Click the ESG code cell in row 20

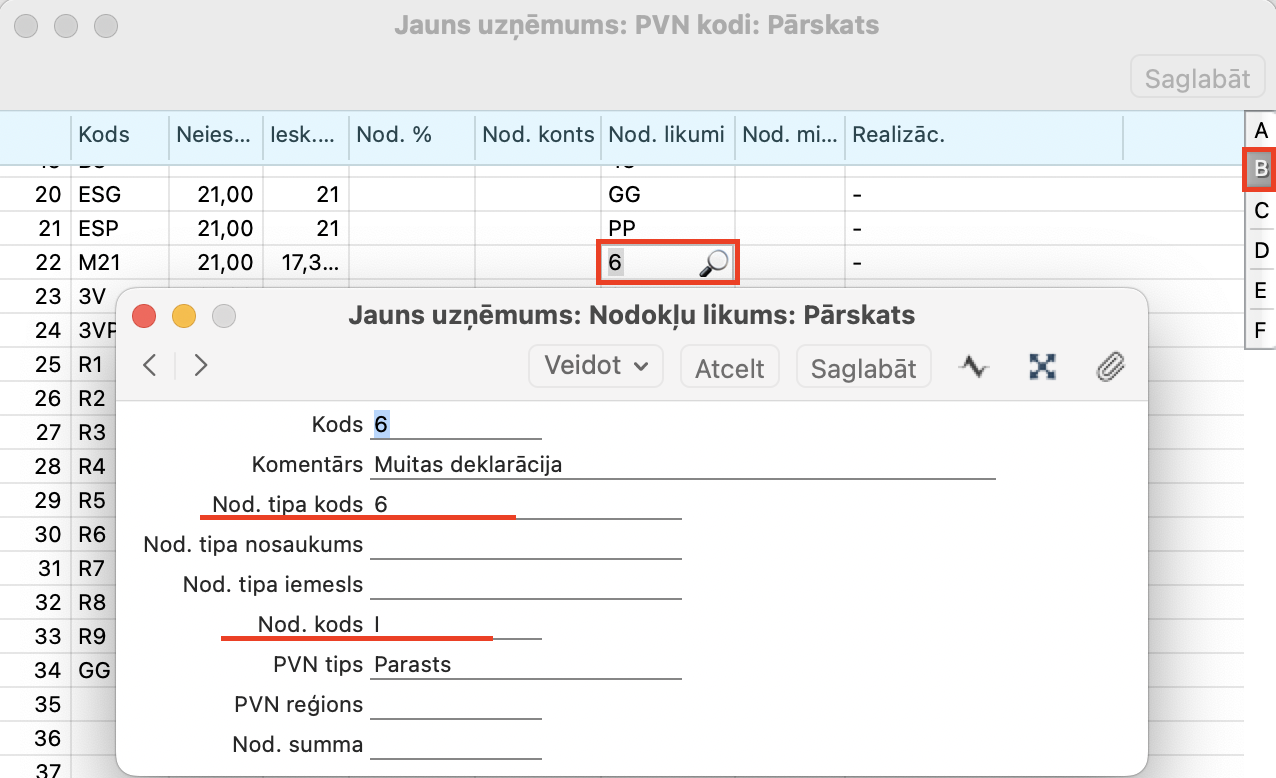(x=119, y=195)
